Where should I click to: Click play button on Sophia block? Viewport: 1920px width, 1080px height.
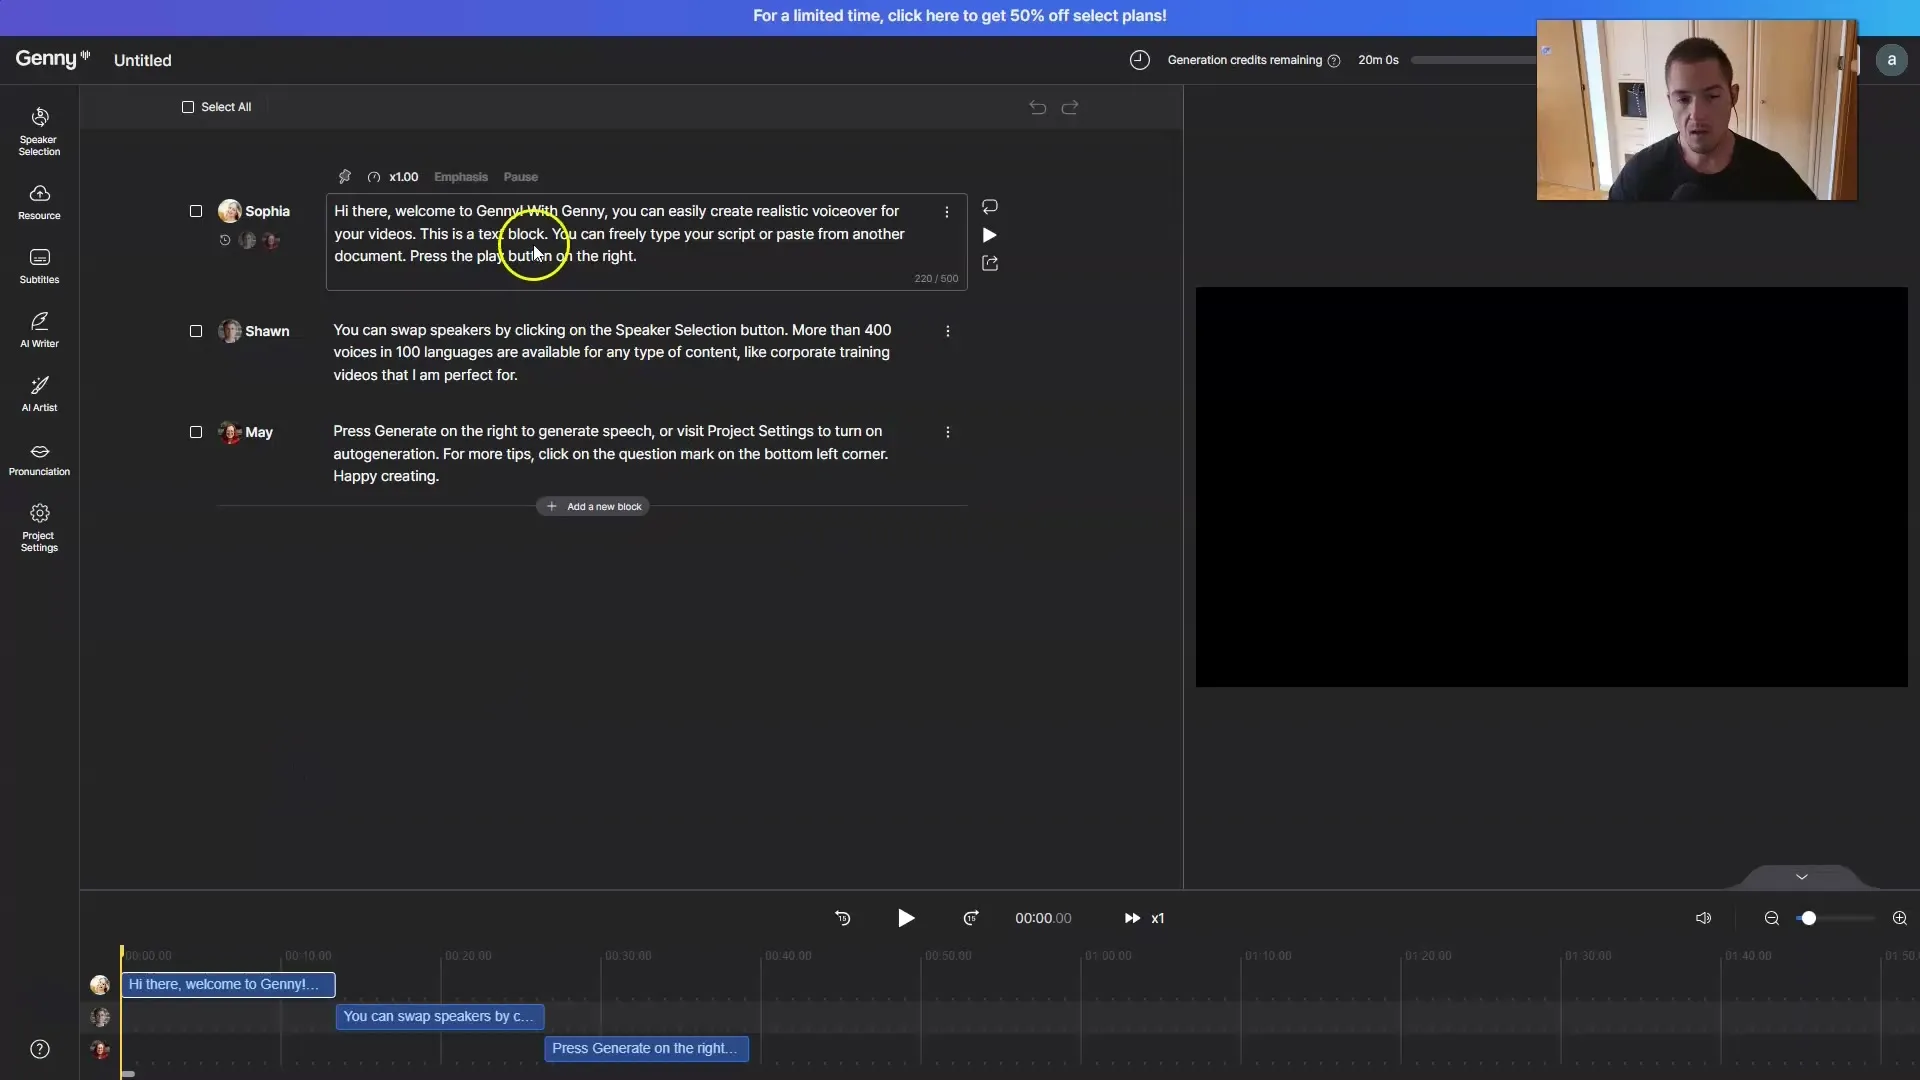pos(989,236)
